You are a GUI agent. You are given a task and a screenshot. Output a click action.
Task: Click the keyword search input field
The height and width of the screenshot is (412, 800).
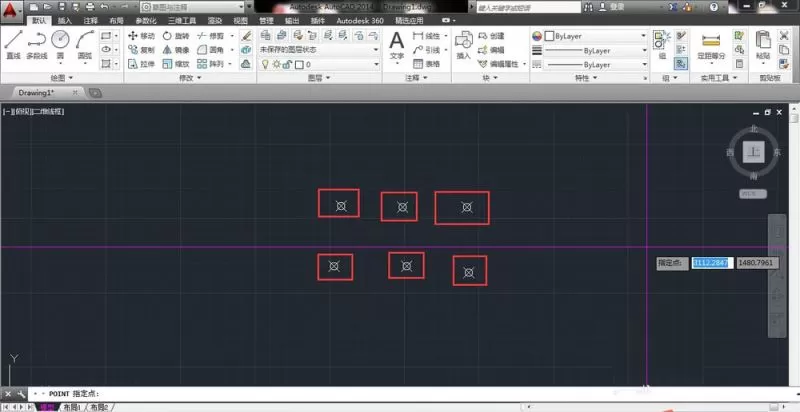[529, 7]
